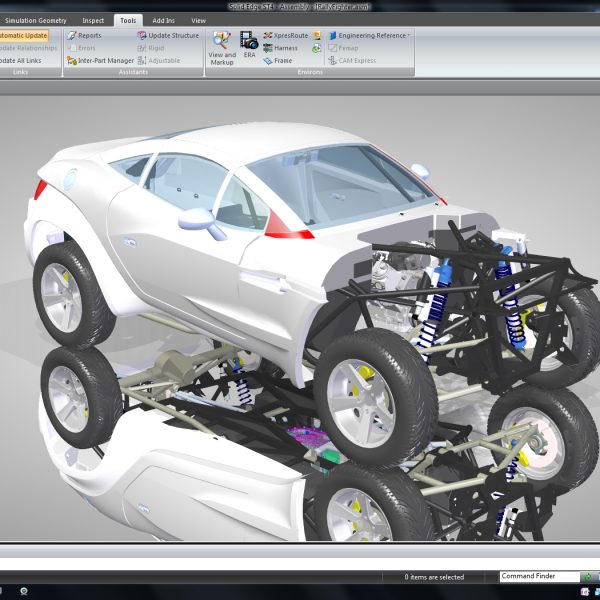The width and height of the screenshot is (600, 600).
Task: Launch the Inter-Part Manager
Action: click(x=99, y=60)
